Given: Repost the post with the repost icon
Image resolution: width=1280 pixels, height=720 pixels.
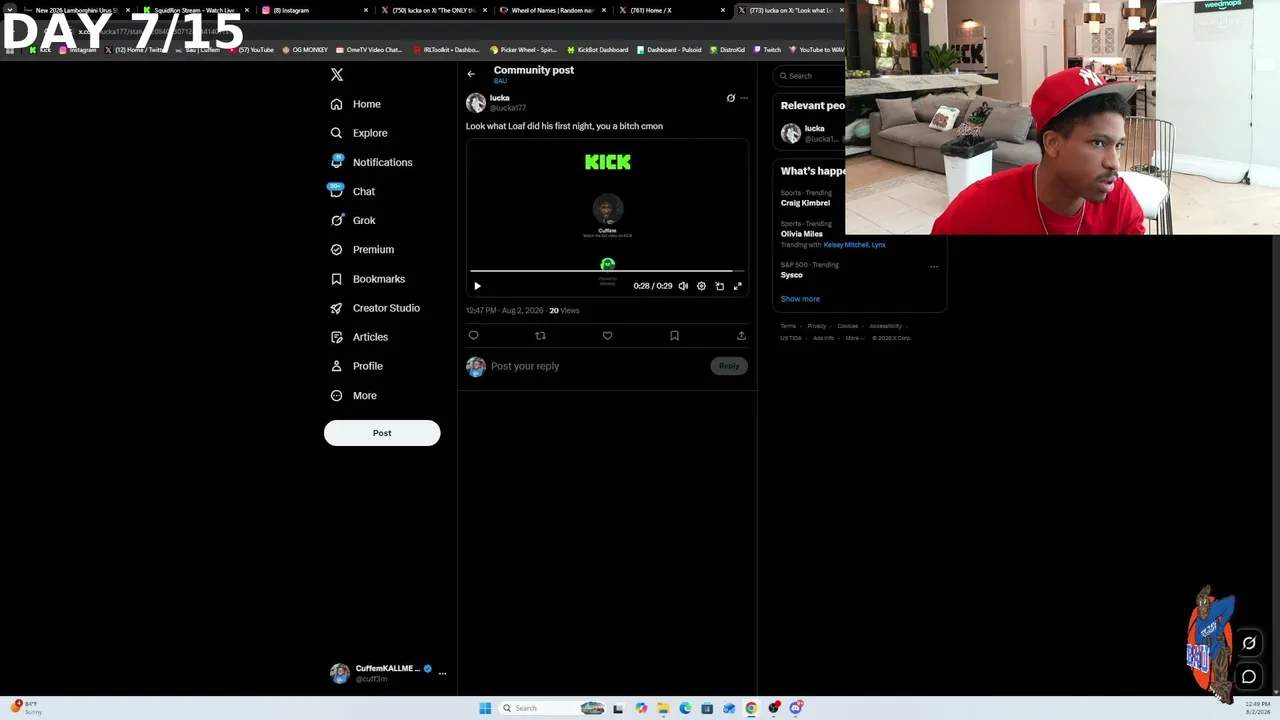Looking at the screenshot, I should coord(540,336).
